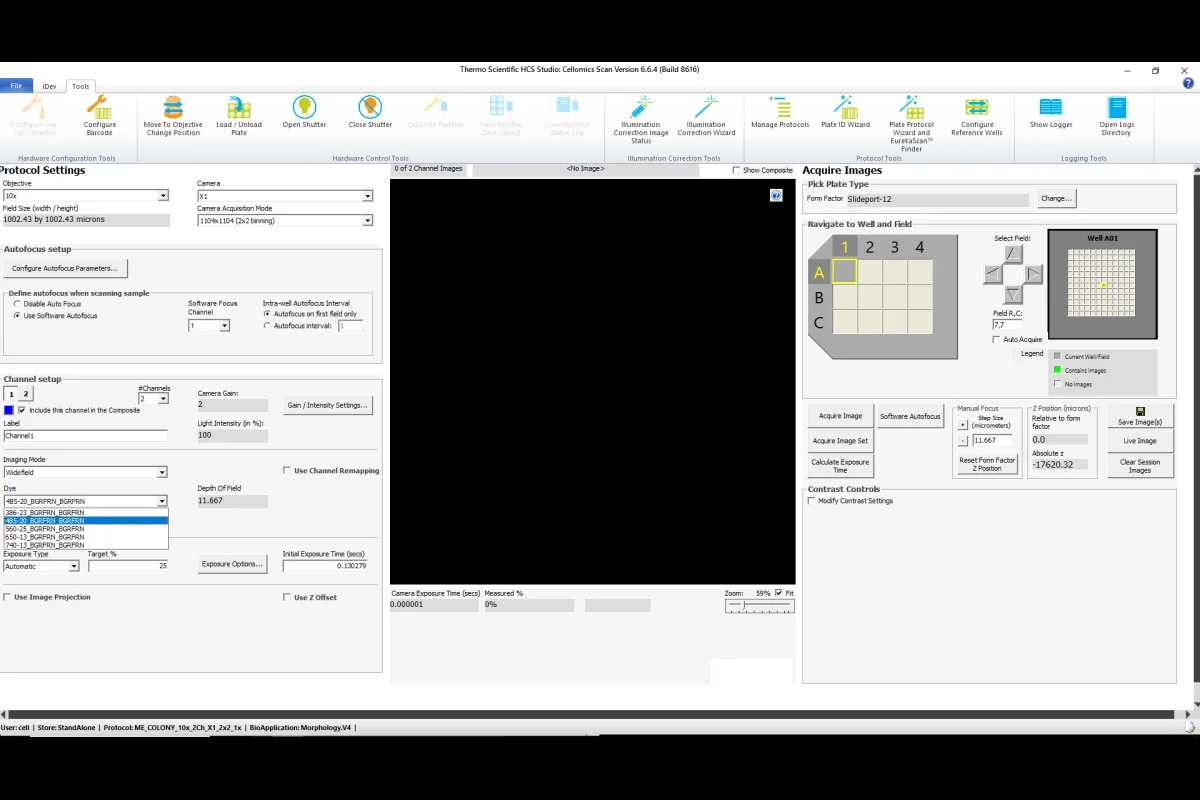
Task: Click the zoom slider control
Action: click(745, 606)
